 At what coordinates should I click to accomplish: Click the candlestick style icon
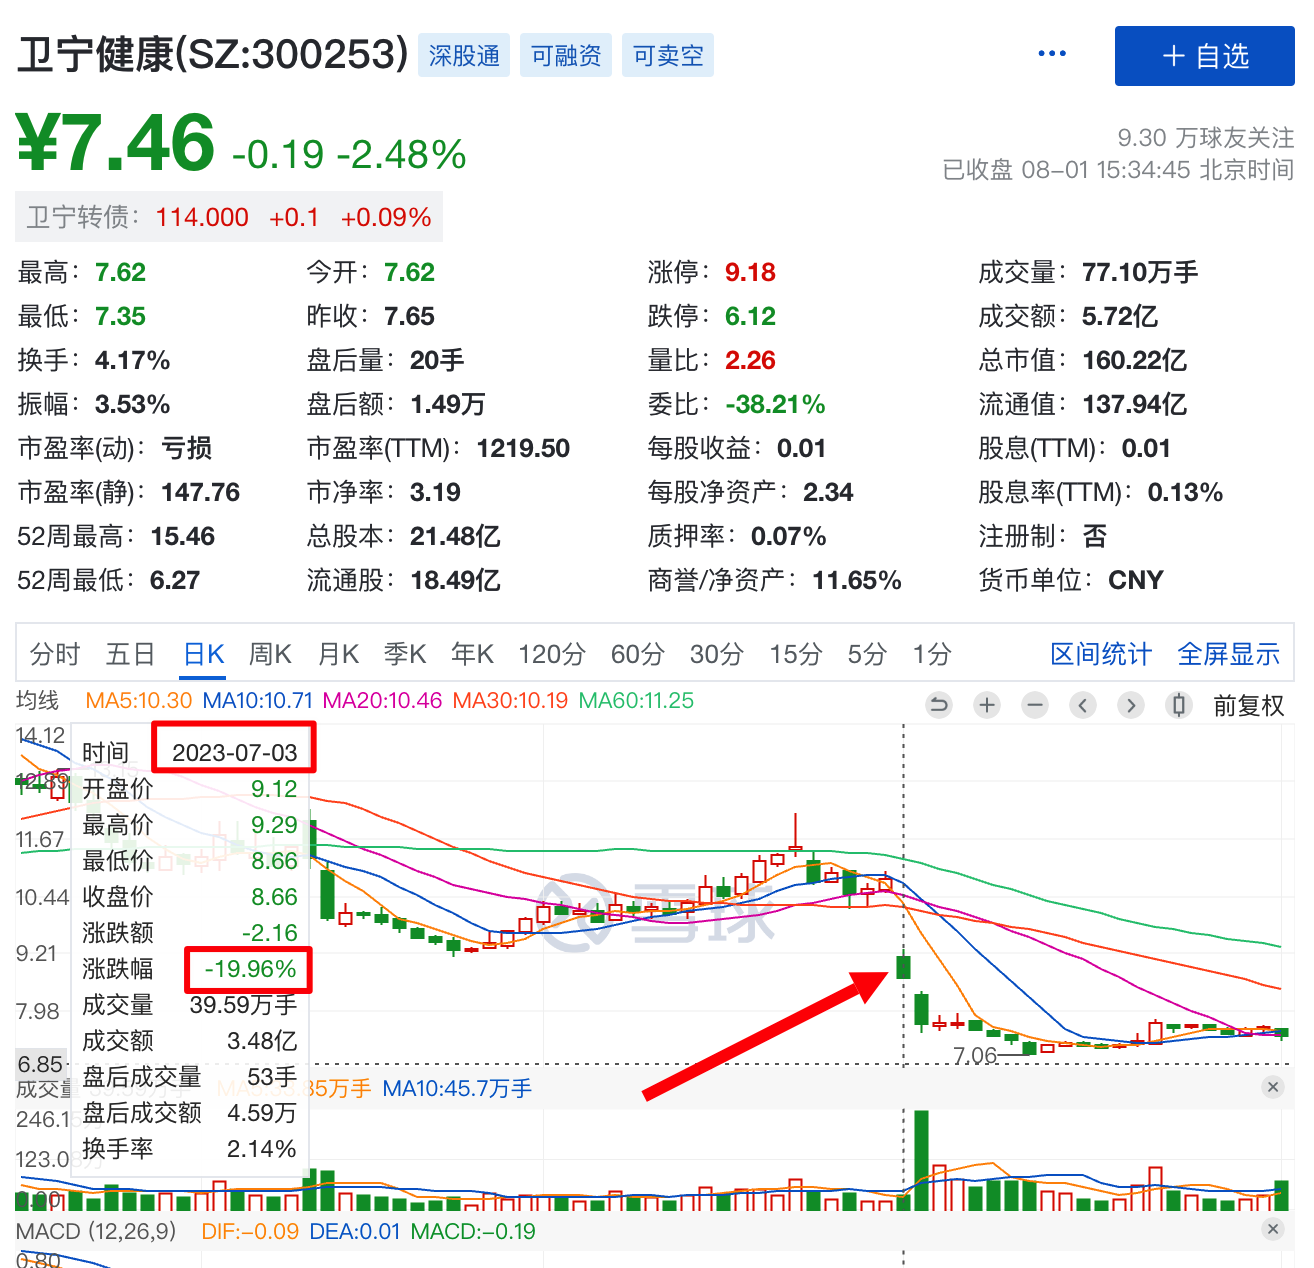pos(1179,705)
